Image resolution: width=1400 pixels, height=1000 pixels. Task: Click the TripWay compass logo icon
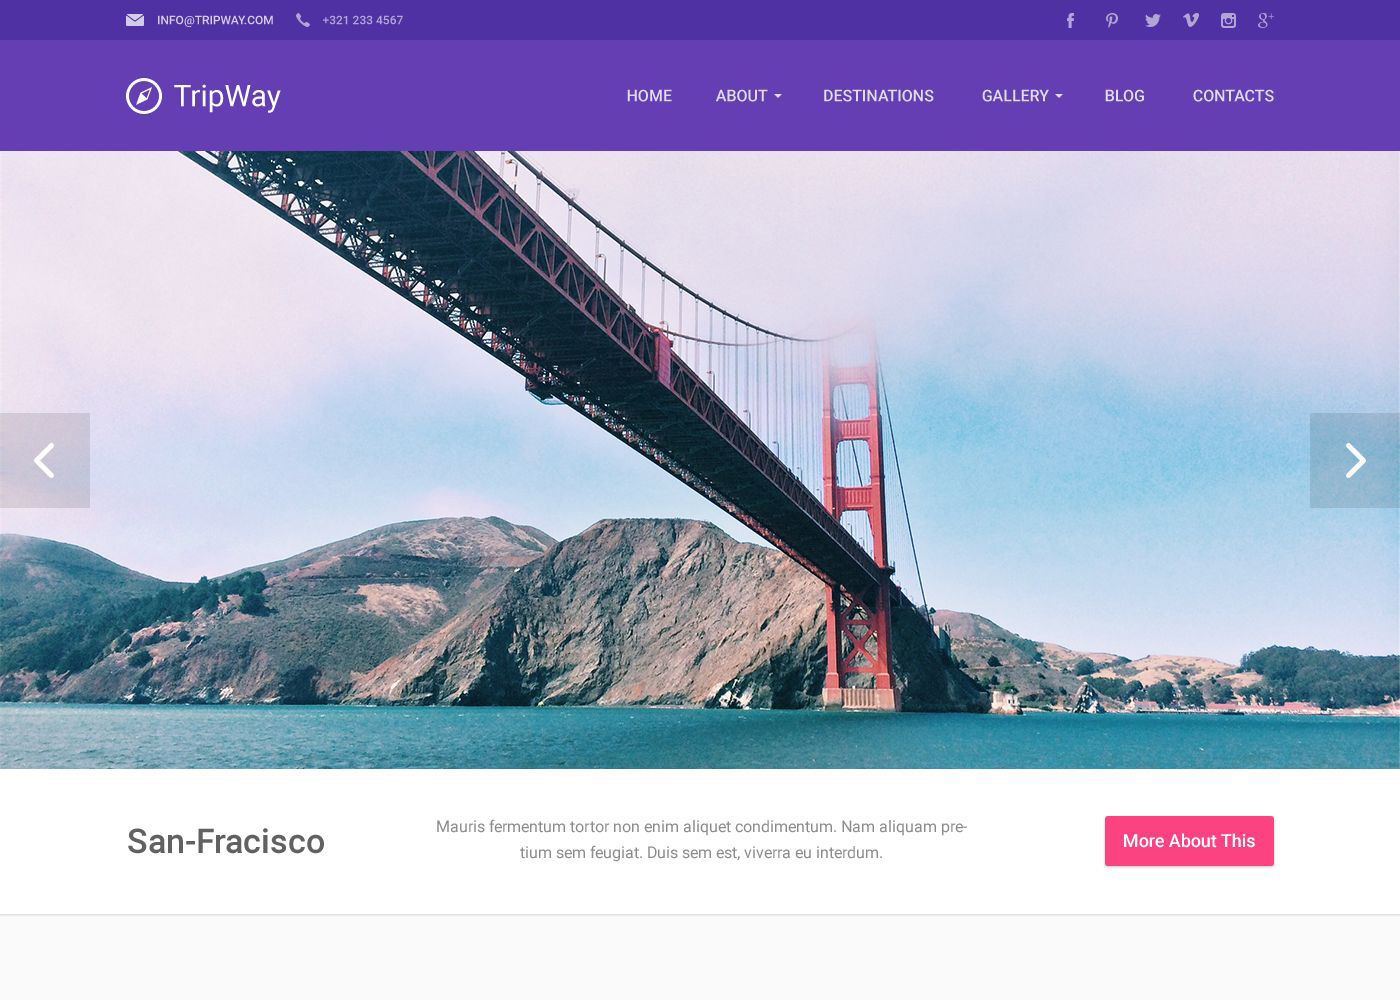click(144, 96)
